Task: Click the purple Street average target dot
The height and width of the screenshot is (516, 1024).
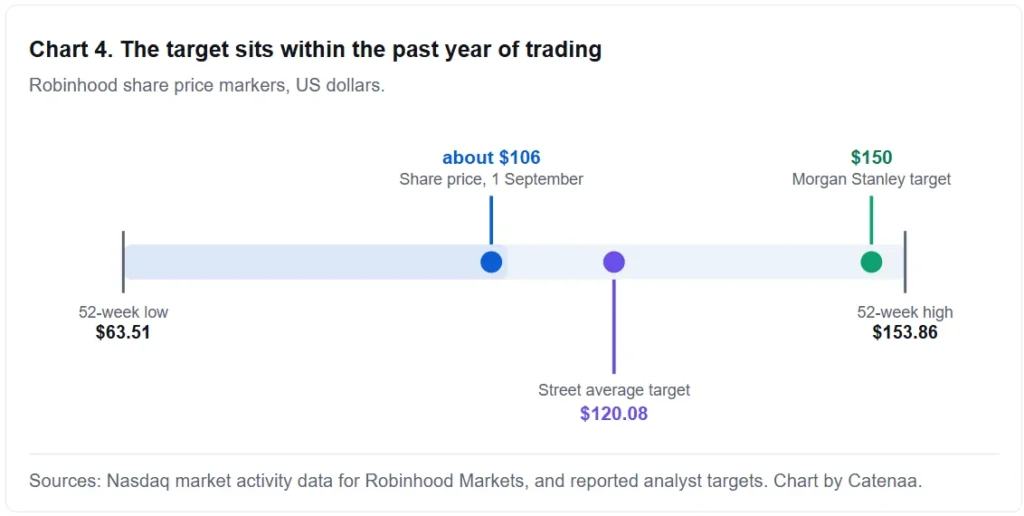Action: (614, 262)
